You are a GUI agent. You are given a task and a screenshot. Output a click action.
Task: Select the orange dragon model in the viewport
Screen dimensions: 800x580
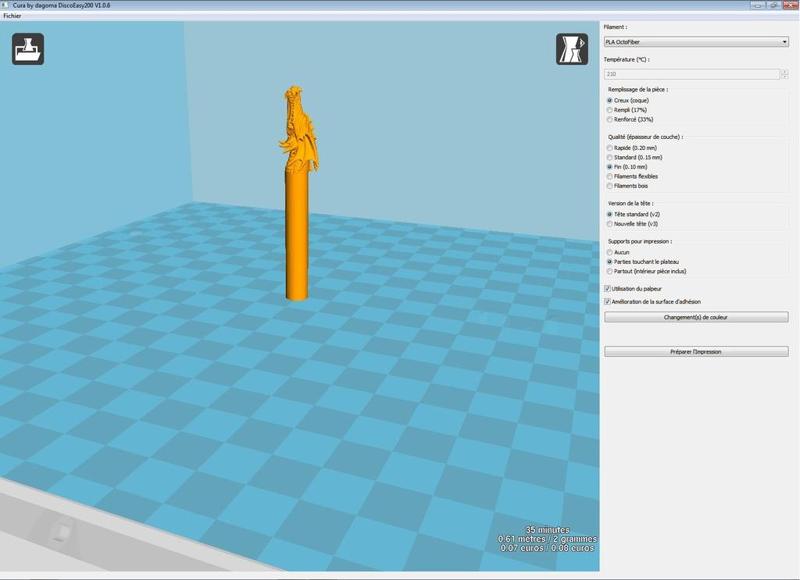click(x=297, y=193)
